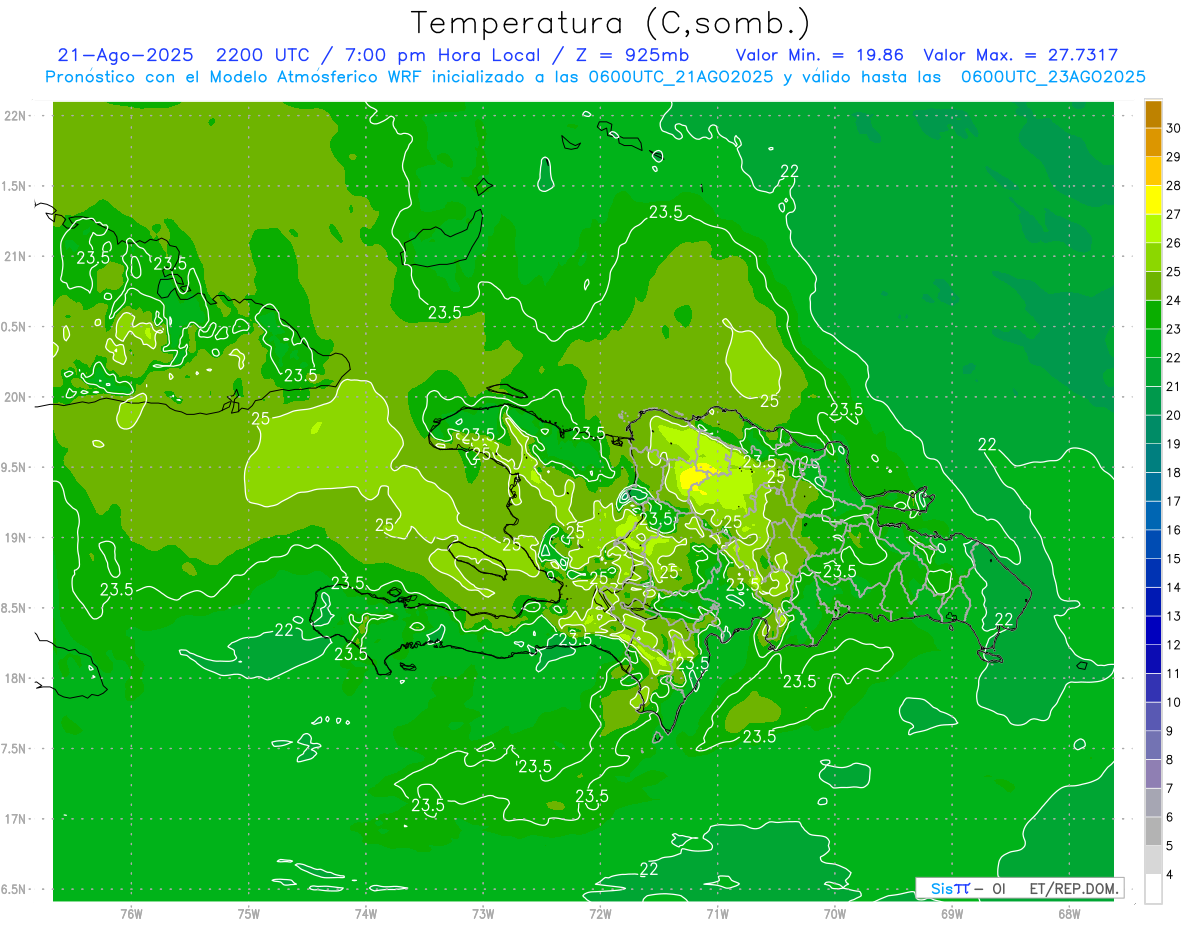Click the latitude axis label "17N"

click(14, 819)
